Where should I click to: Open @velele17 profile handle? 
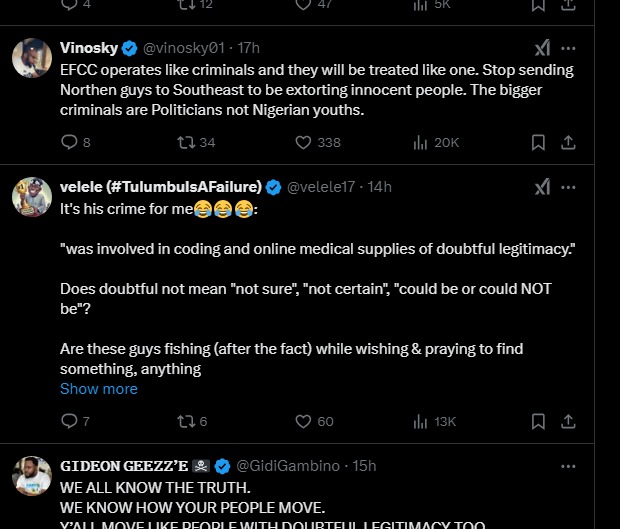[x=324, y=187]
